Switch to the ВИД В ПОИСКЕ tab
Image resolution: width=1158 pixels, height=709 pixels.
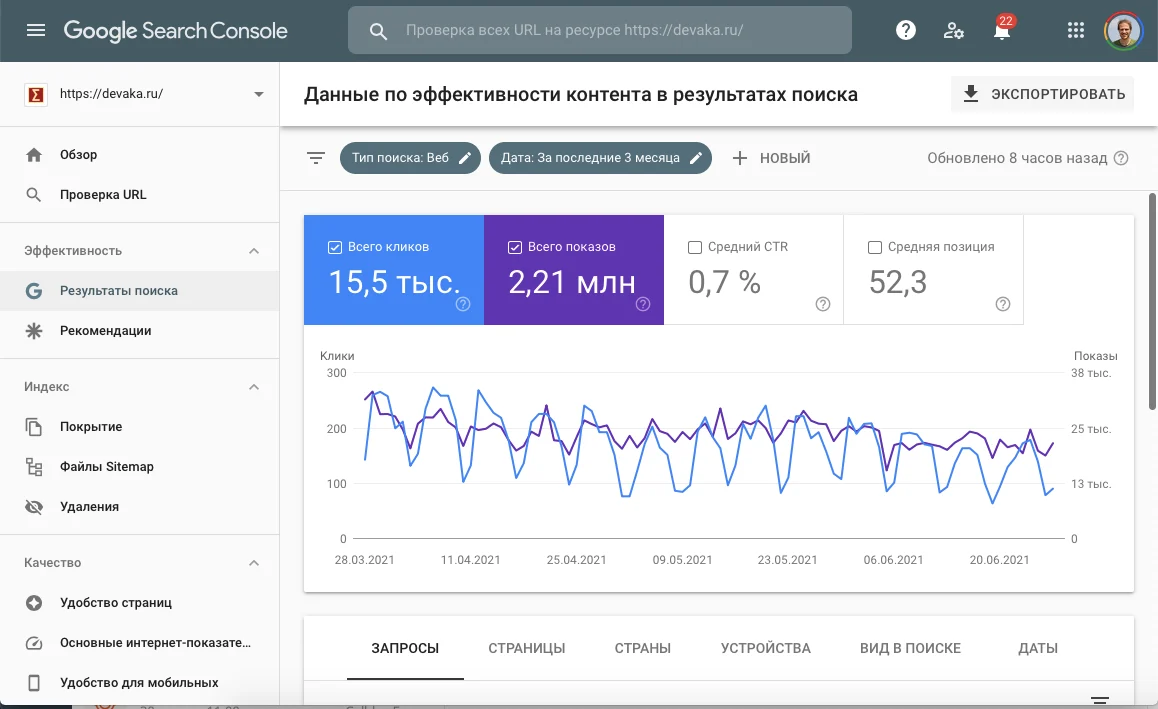(x=910, y=648)
